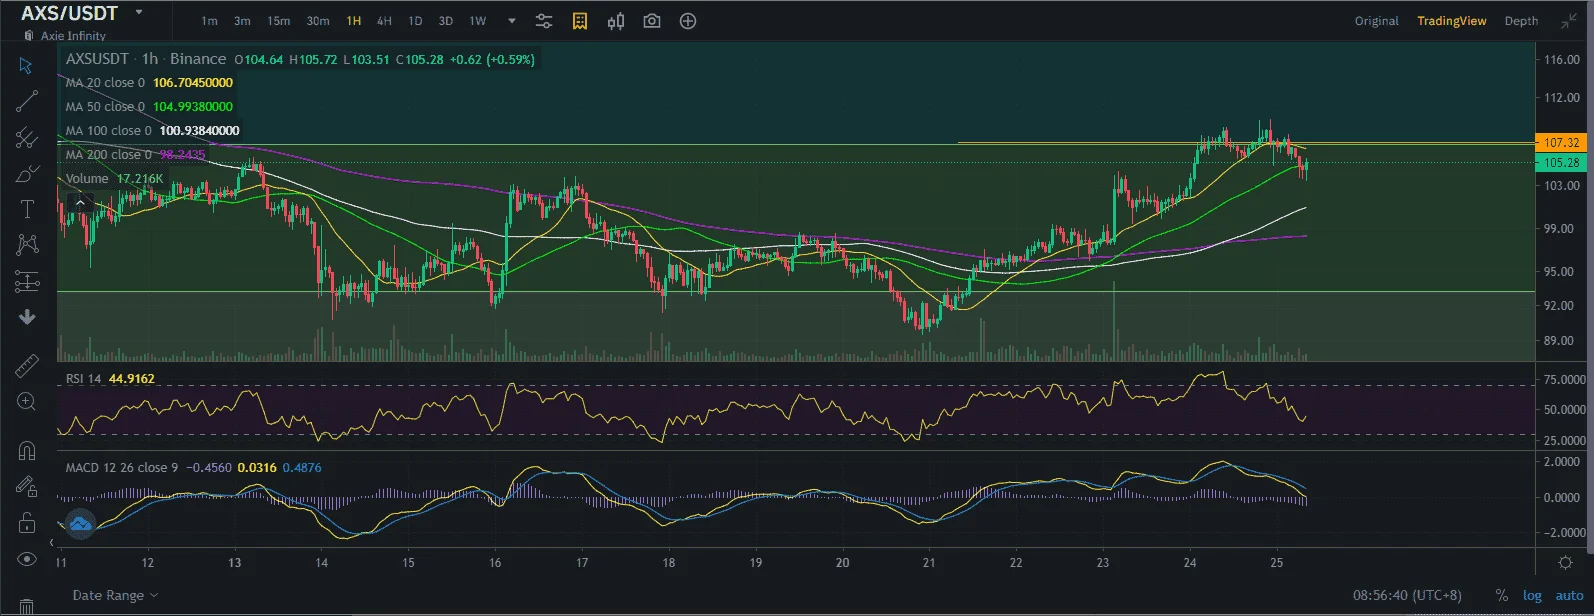Toggle log scale mode
1594x616 pixels.
click(1532, 595)
